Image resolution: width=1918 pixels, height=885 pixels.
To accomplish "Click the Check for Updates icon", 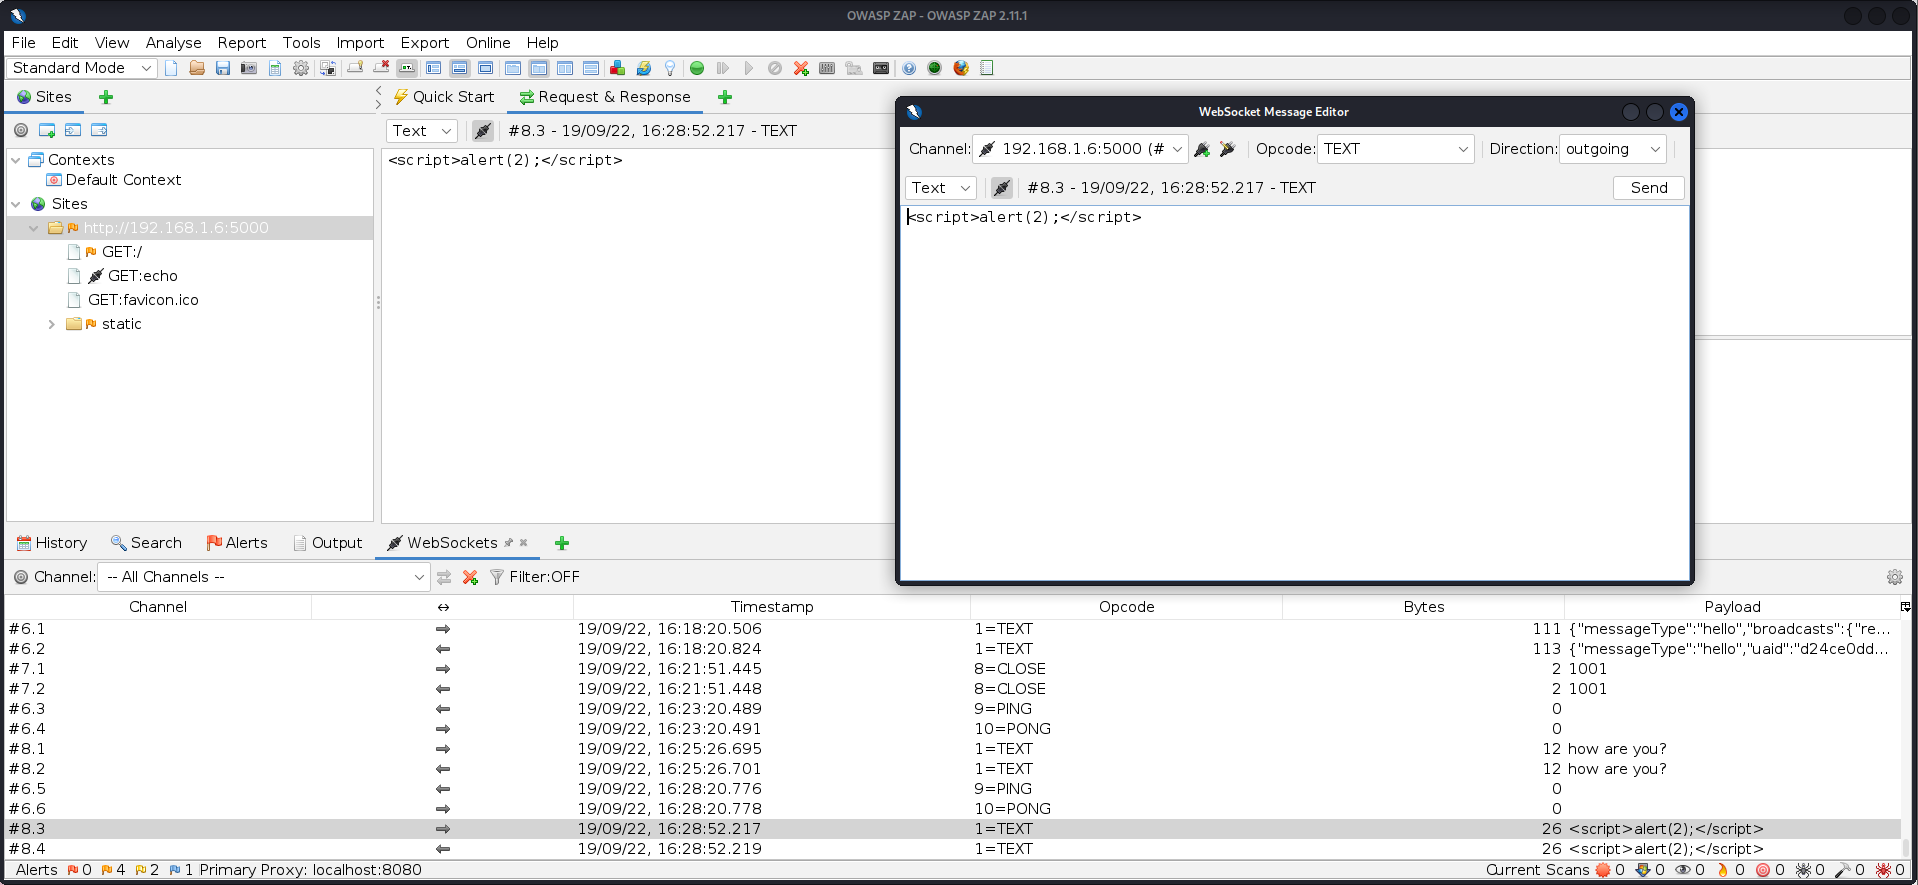I will pos(643,68).
